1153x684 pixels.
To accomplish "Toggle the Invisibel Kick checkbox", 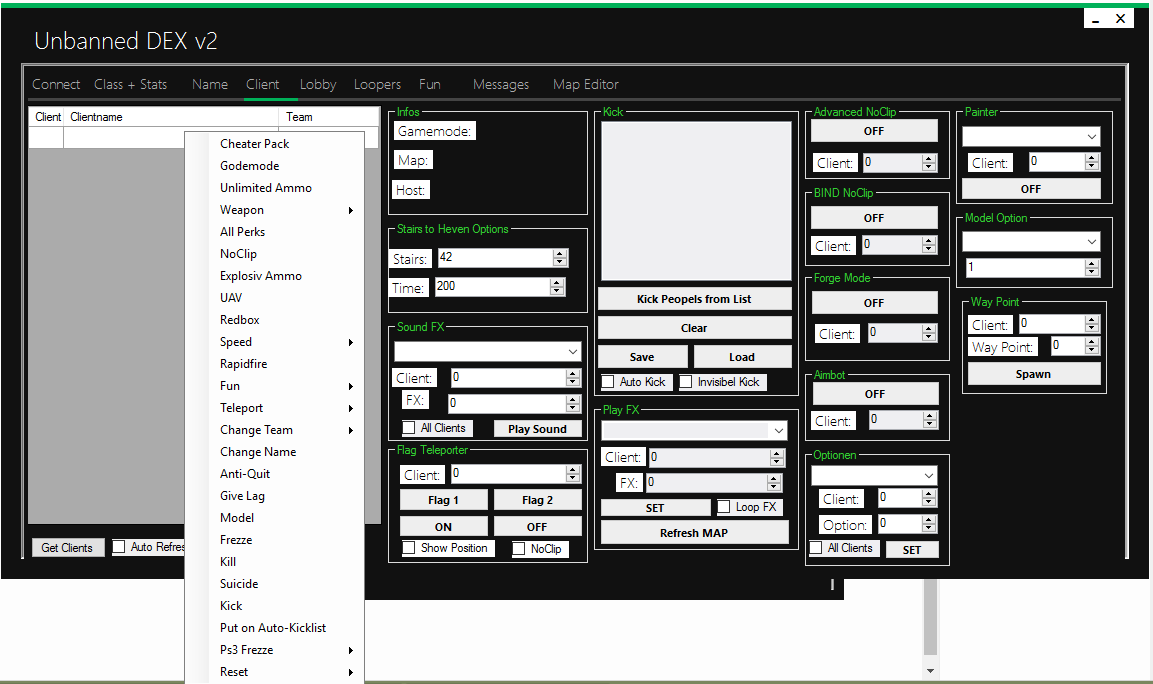I will point(686,382).
